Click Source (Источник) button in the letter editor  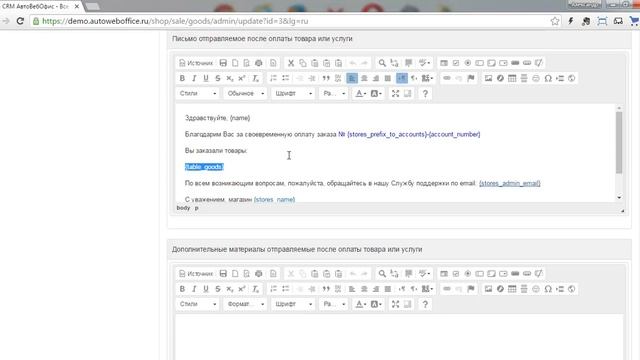coord(196,63)
